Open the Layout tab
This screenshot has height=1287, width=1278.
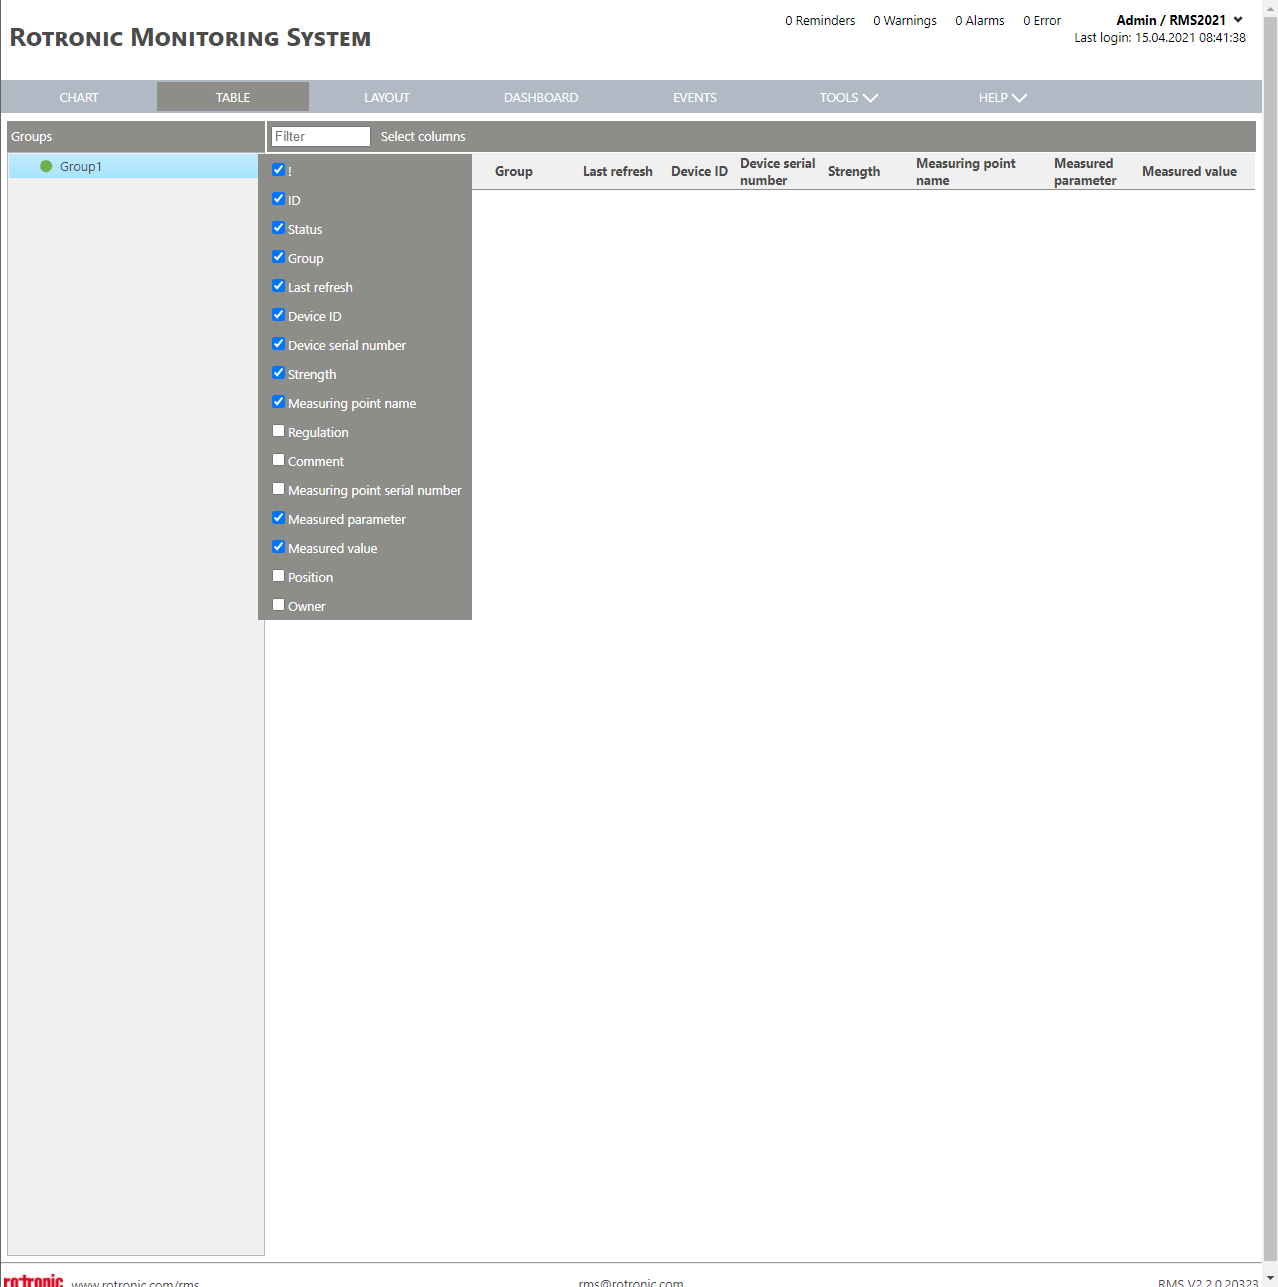387,97
